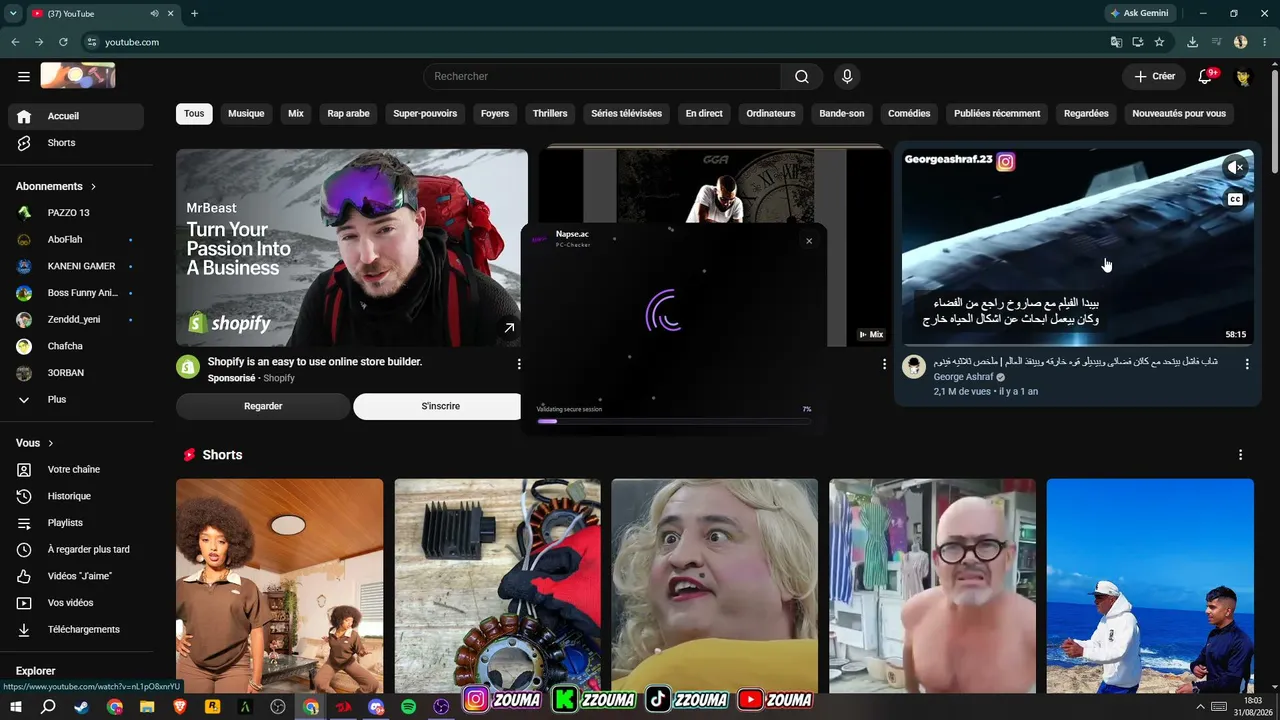This screenshot has width=1280, height=720.
Task: Click the Rechercher search field
Action: (x=602, y=76)
